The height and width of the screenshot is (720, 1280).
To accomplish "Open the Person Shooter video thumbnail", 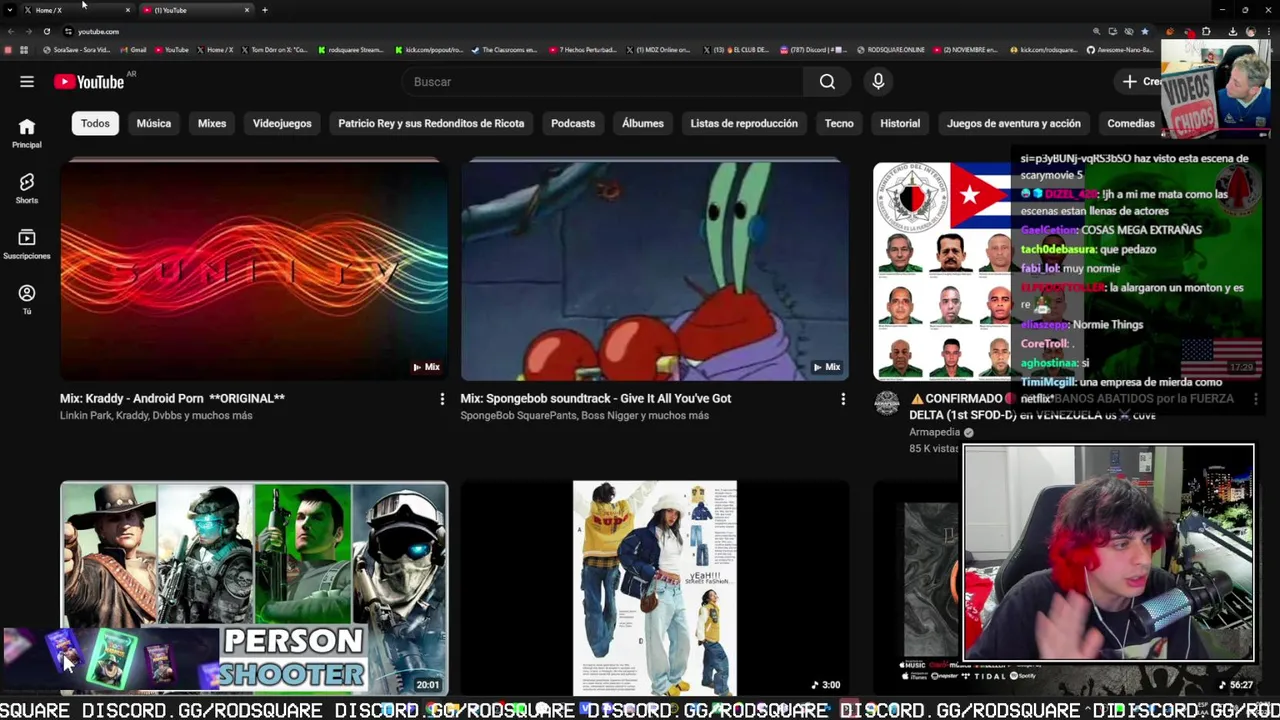I will [254, 588].
